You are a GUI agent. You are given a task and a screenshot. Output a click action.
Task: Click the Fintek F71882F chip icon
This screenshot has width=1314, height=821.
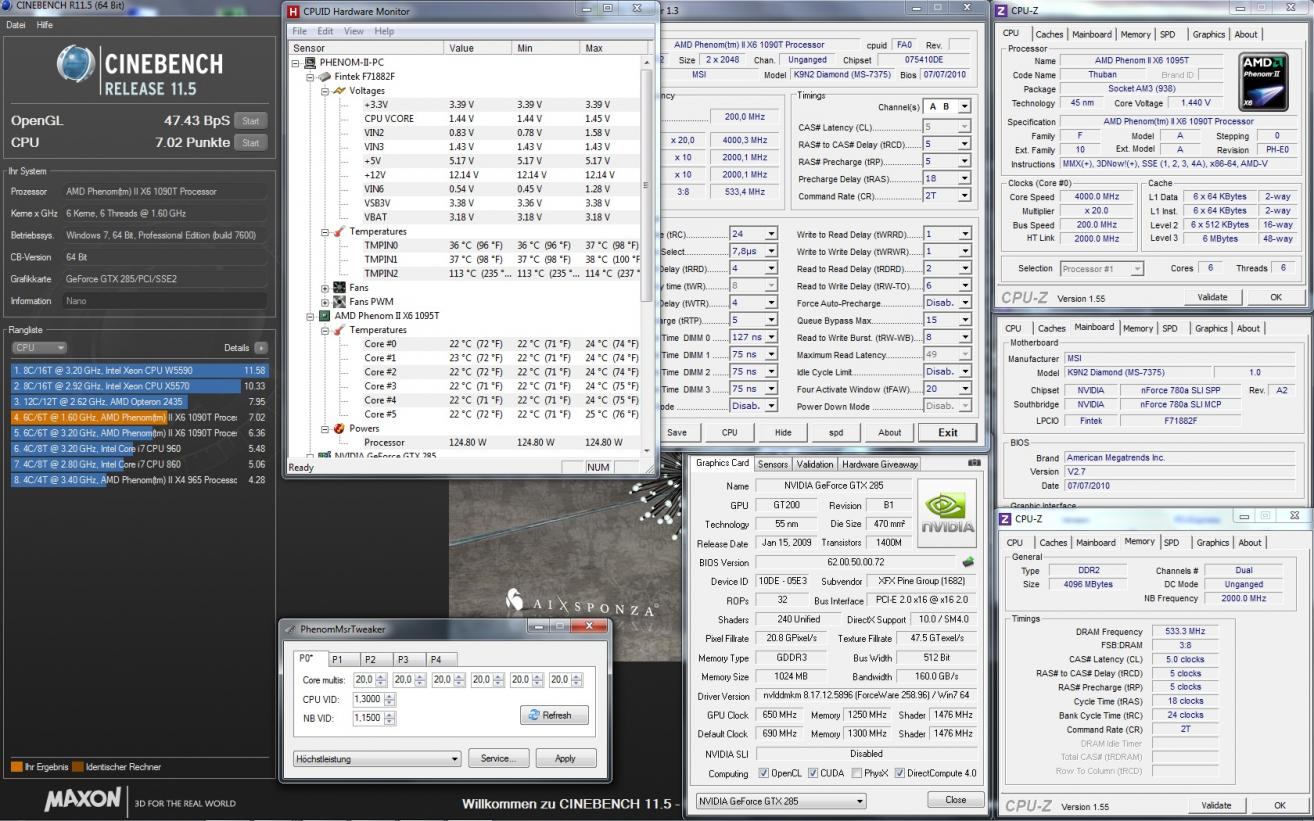[x=326, y=76]
